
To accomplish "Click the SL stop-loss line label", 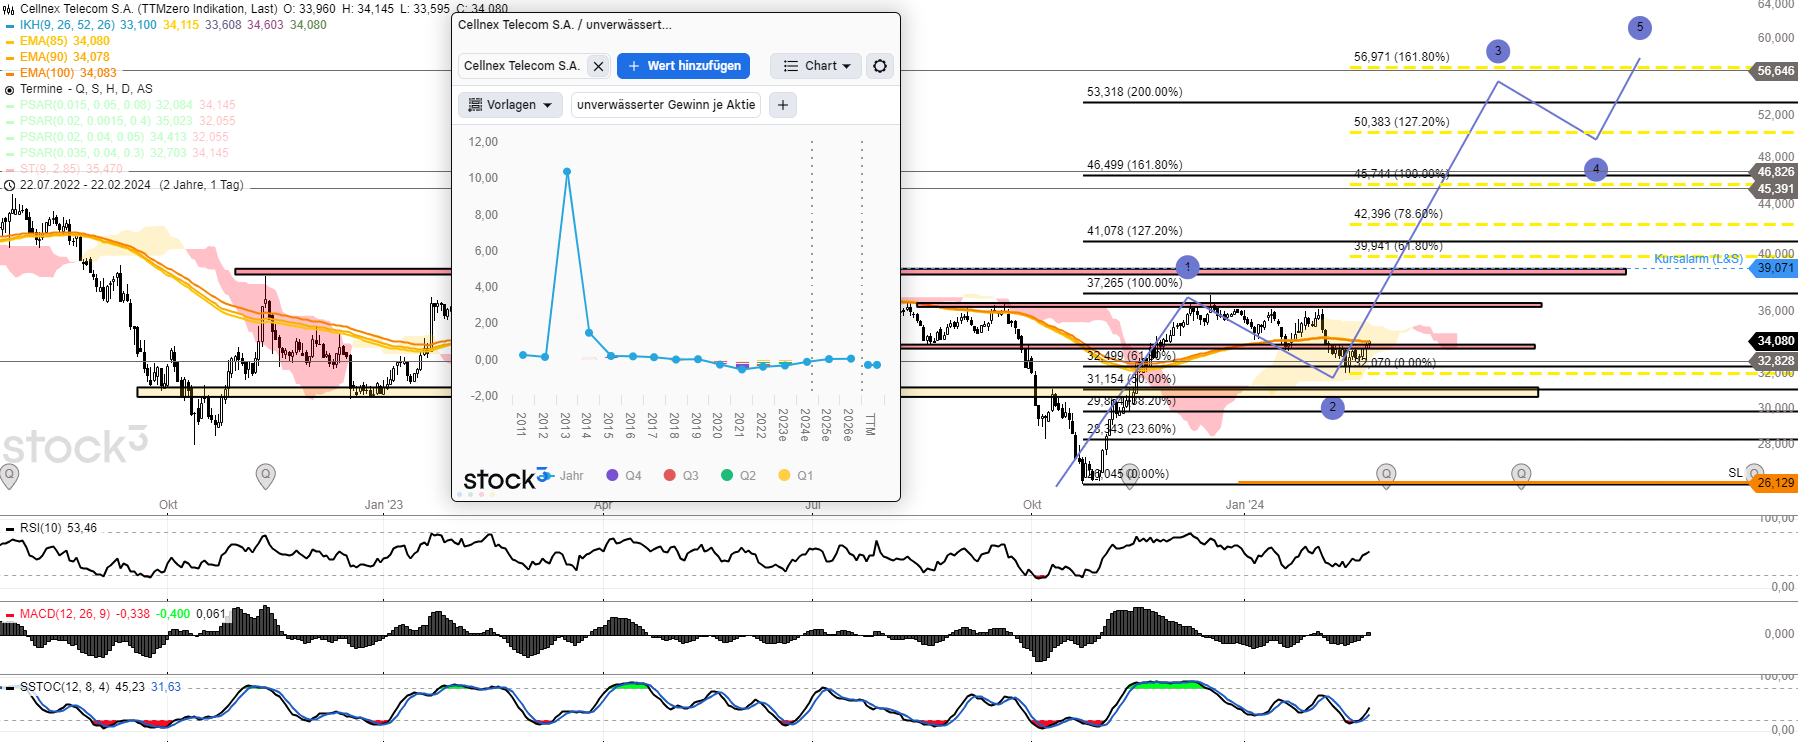I will click(x=1735, y=473).
